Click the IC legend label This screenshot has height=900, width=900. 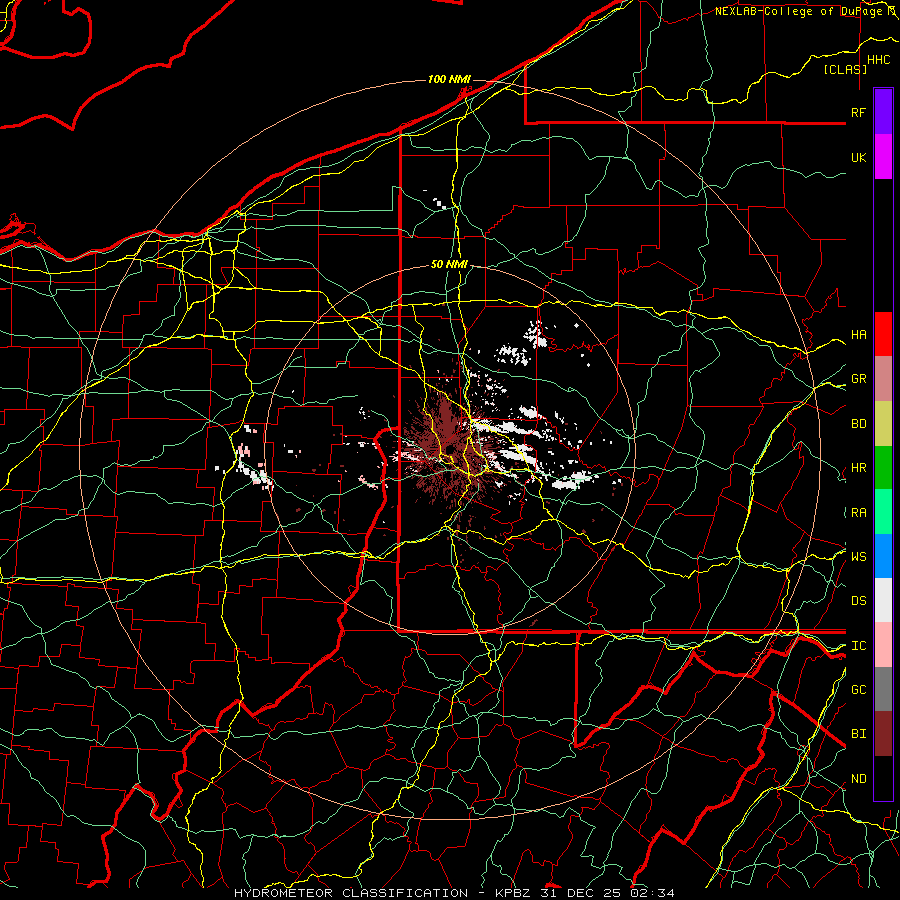(859, 646)
